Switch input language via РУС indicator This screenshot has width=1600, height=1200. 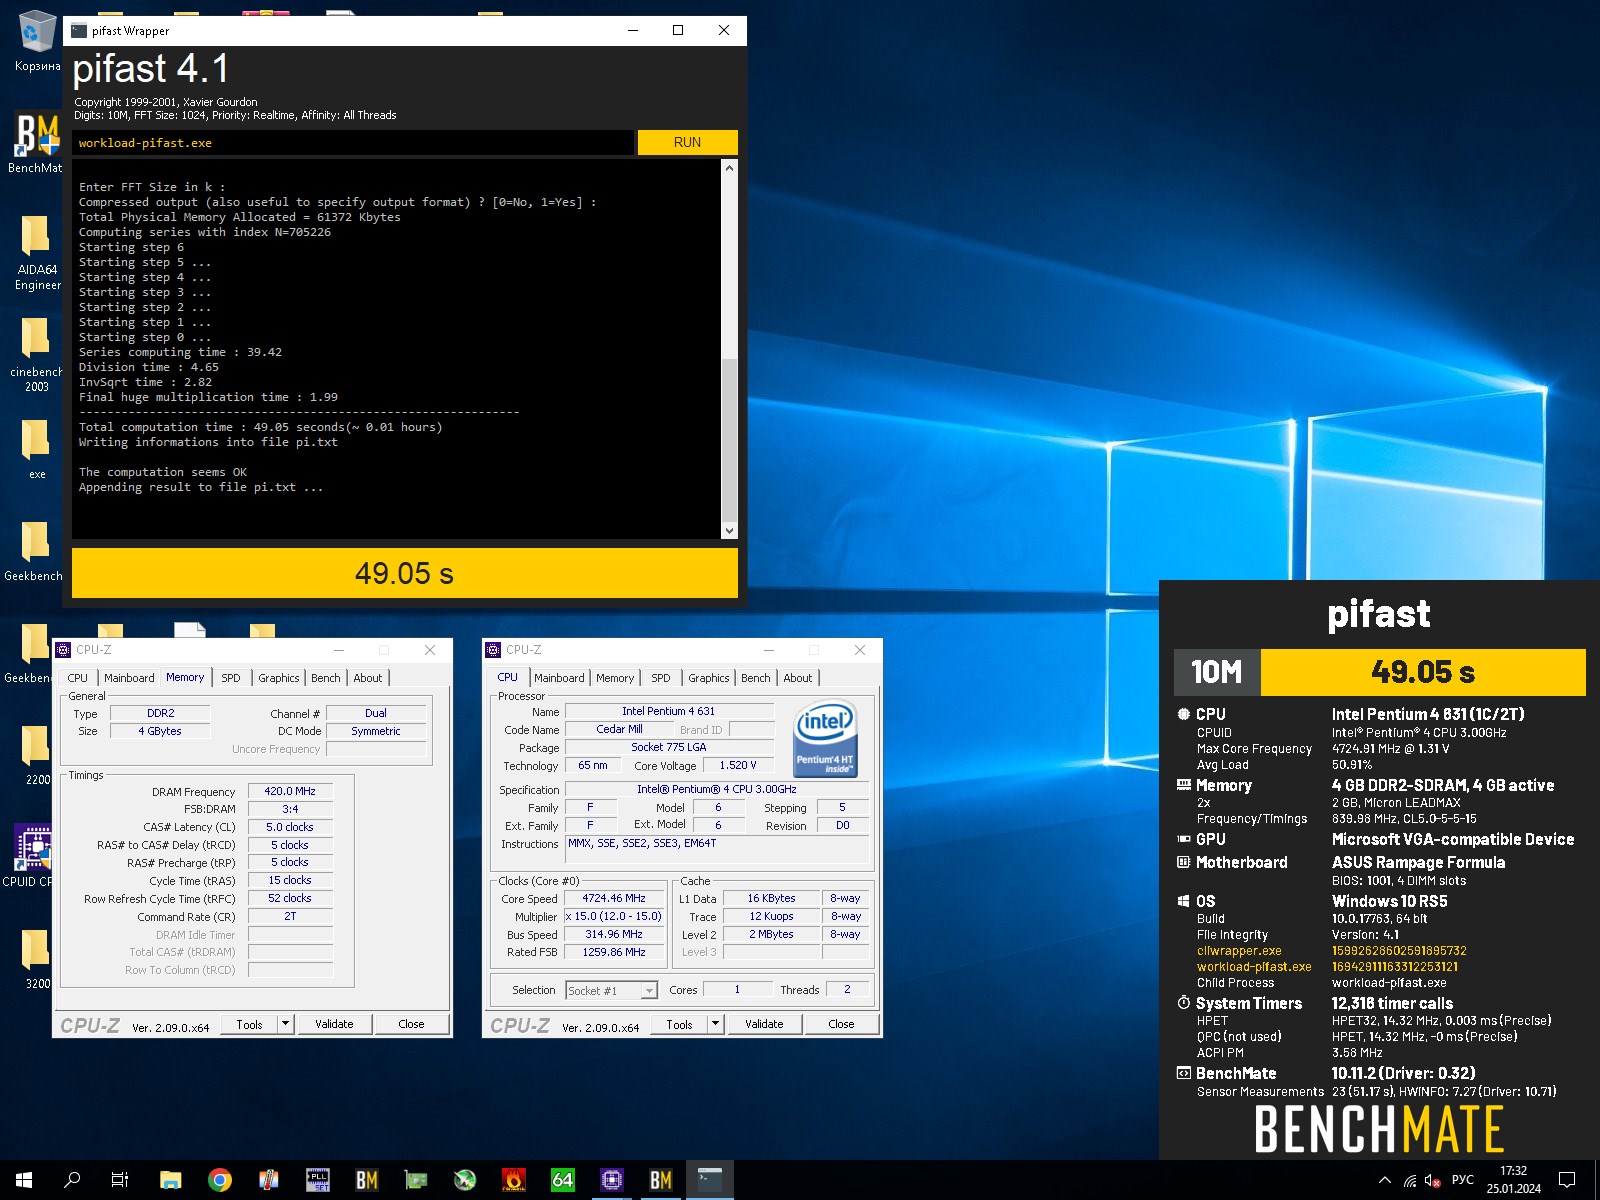[x=1463, y=1180]
